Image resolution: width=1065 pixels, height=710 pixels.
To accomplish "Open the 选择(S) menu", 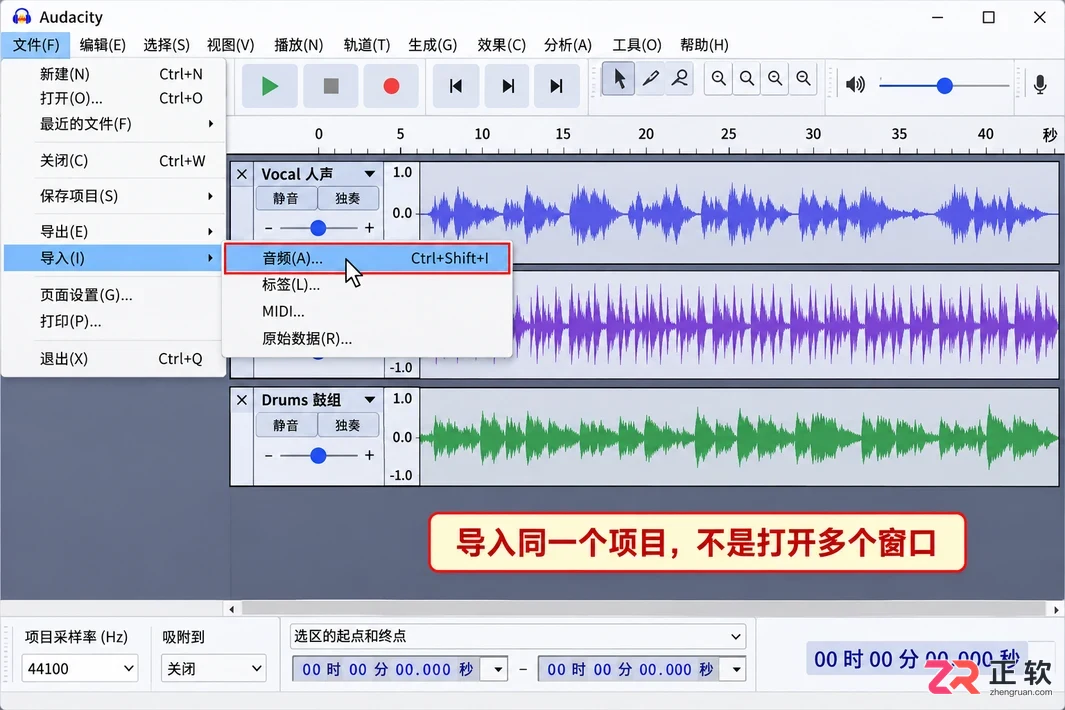I will 166,45.
